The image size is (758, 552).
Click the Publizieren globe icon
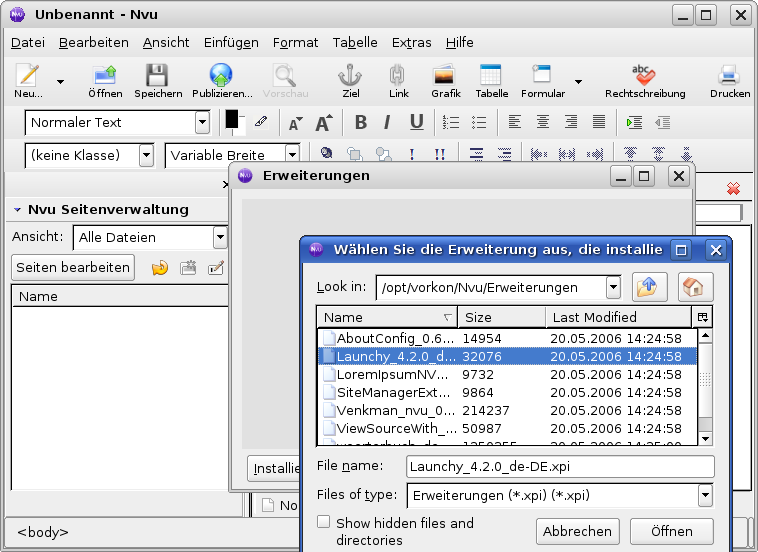click(x=221, y=75)
